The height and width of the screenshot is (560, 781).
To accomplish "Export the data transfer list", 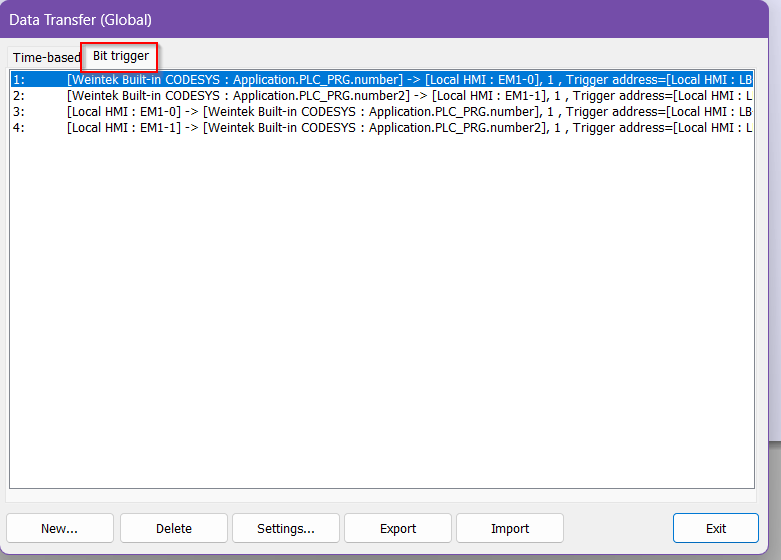I will 398,528.
